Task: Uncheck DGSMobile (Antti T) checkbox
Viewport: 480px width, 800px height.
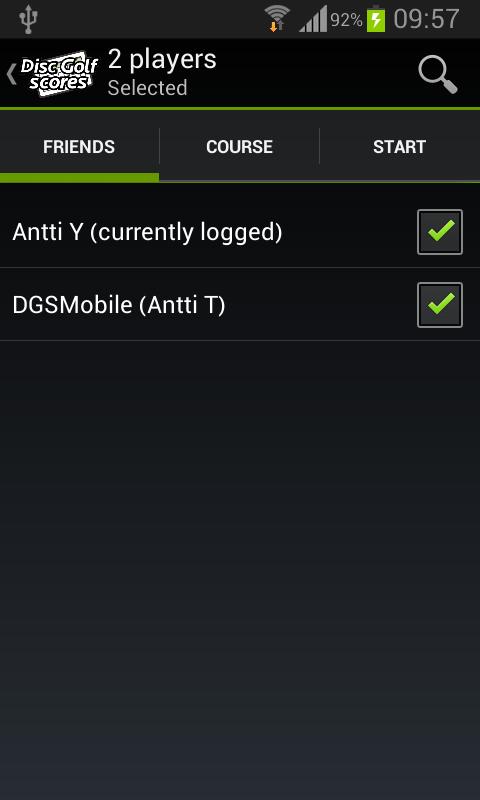Action: point(440,305)
